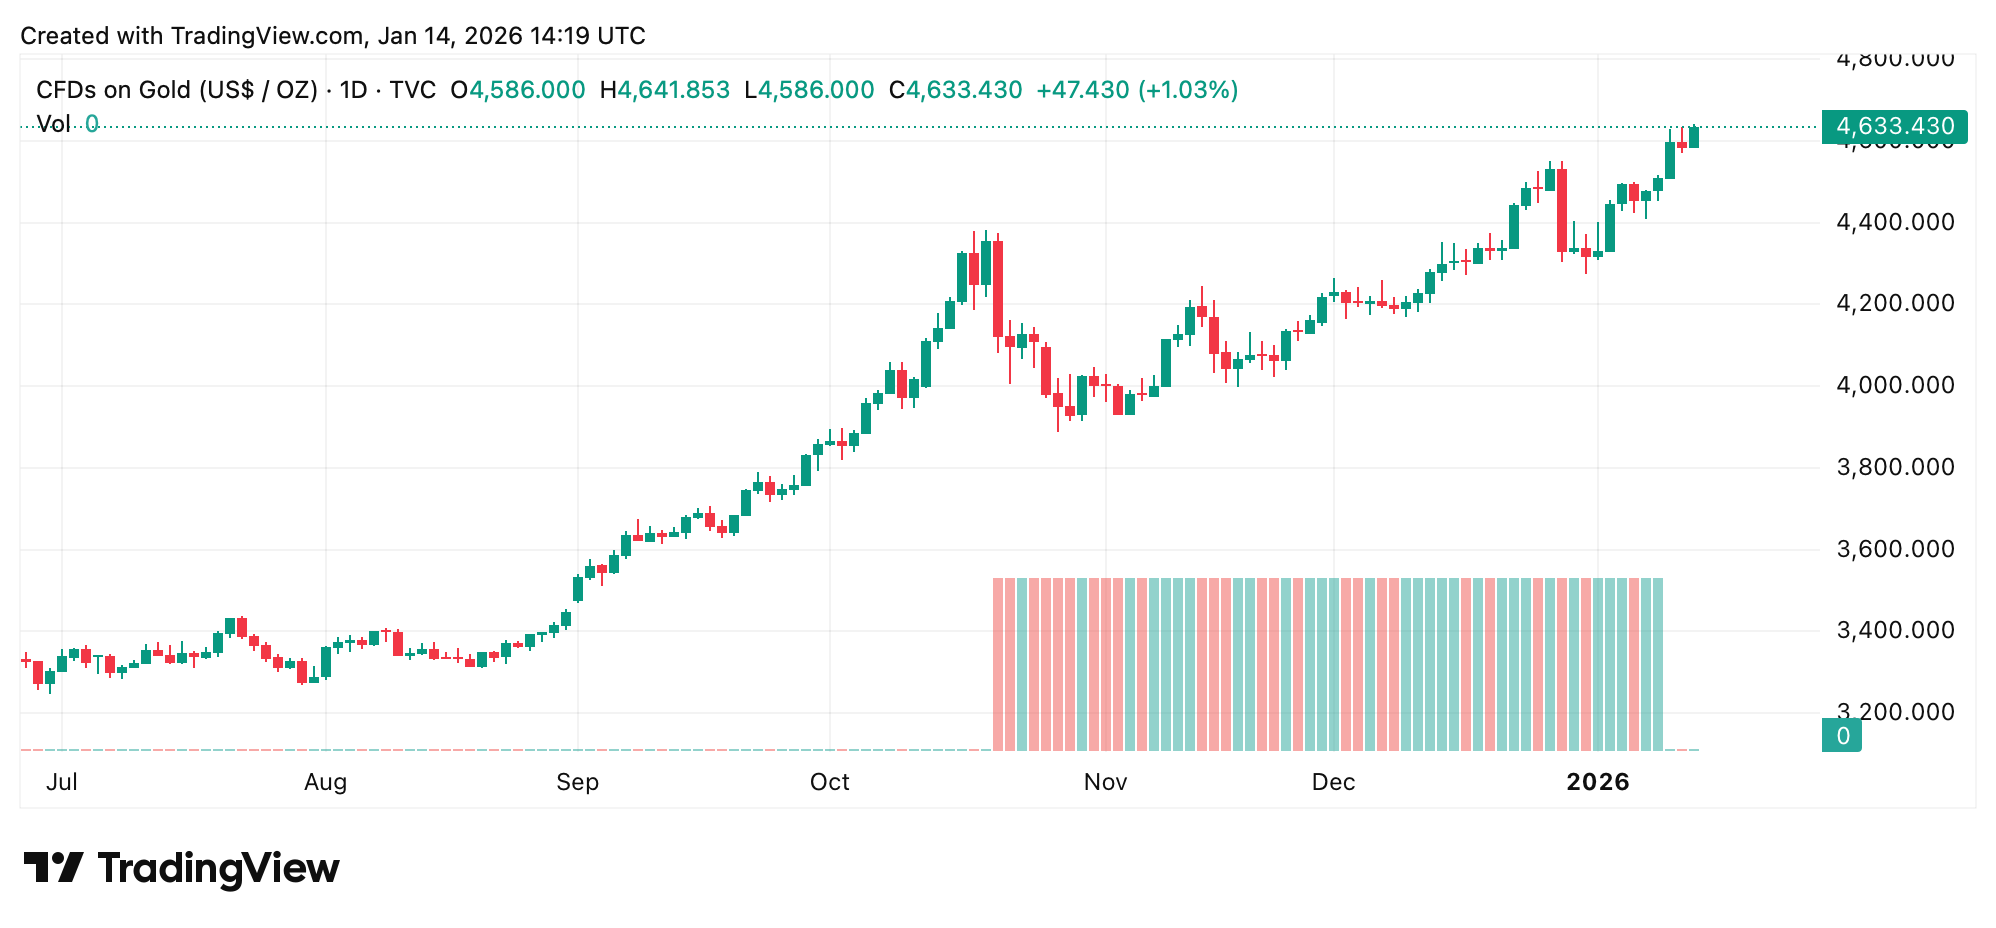The width and height of the screenshot is (1996, 928).
Task: Click the Nov label on time axis
Action: 1105,782
